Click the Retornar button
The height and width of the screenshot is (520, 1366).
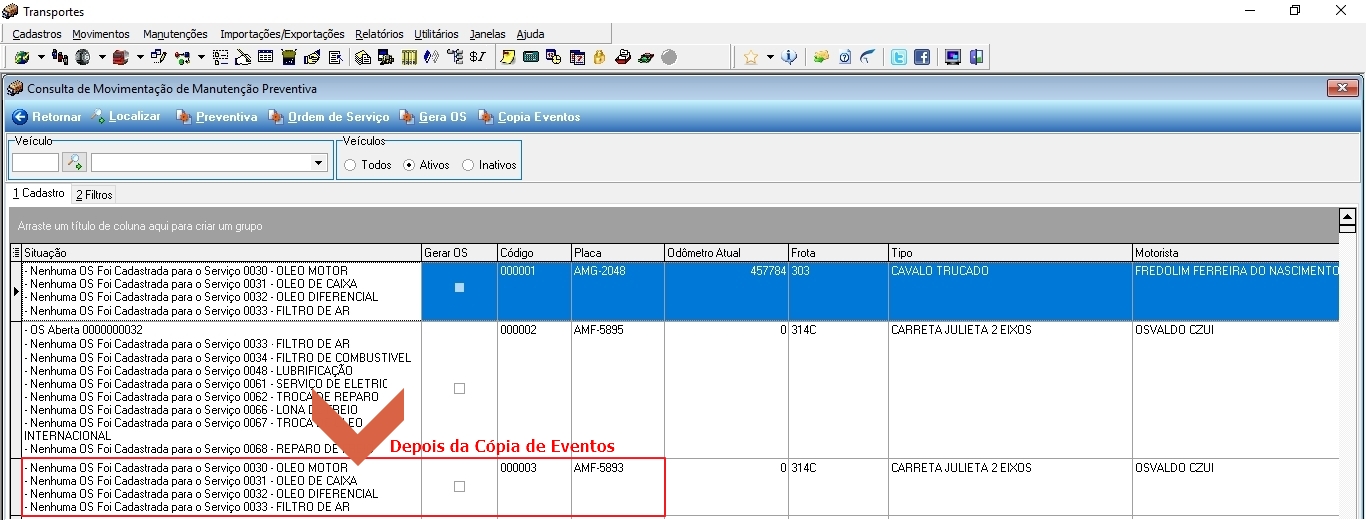pos(47,117)
